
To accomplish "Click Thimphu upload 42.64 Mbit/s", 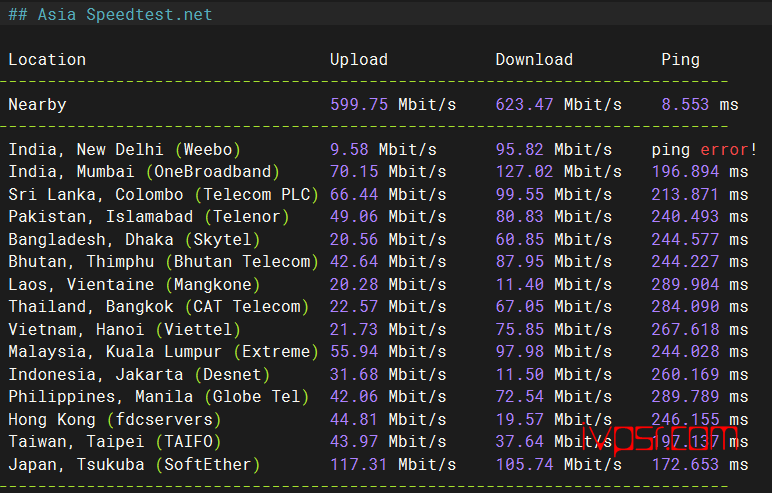I will coord(388,262).
